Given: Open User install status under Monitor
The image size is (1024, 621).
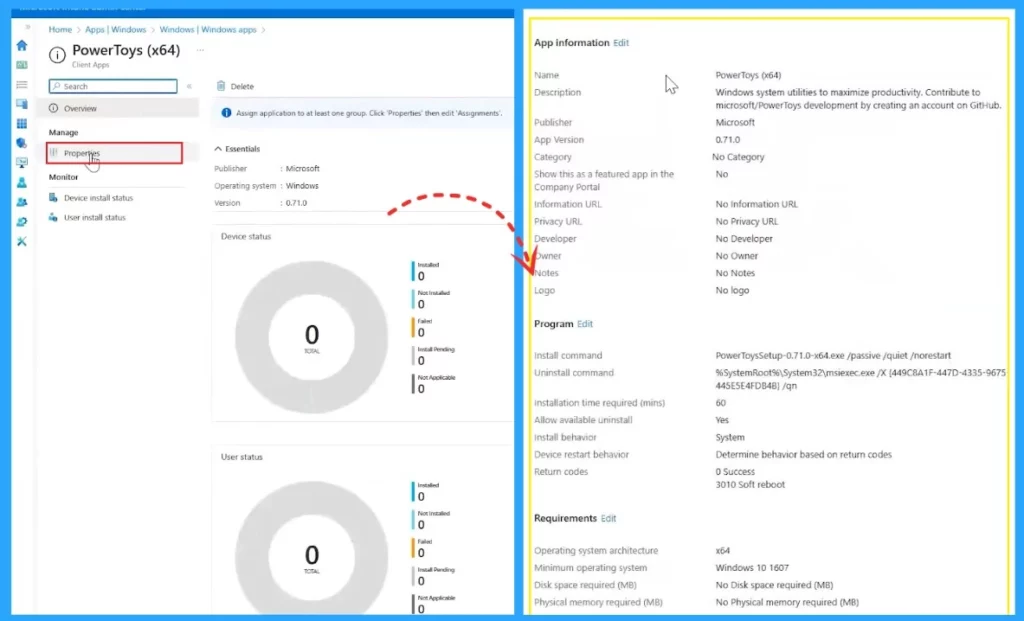Looking at the screenshot, I should click(95, 217).
